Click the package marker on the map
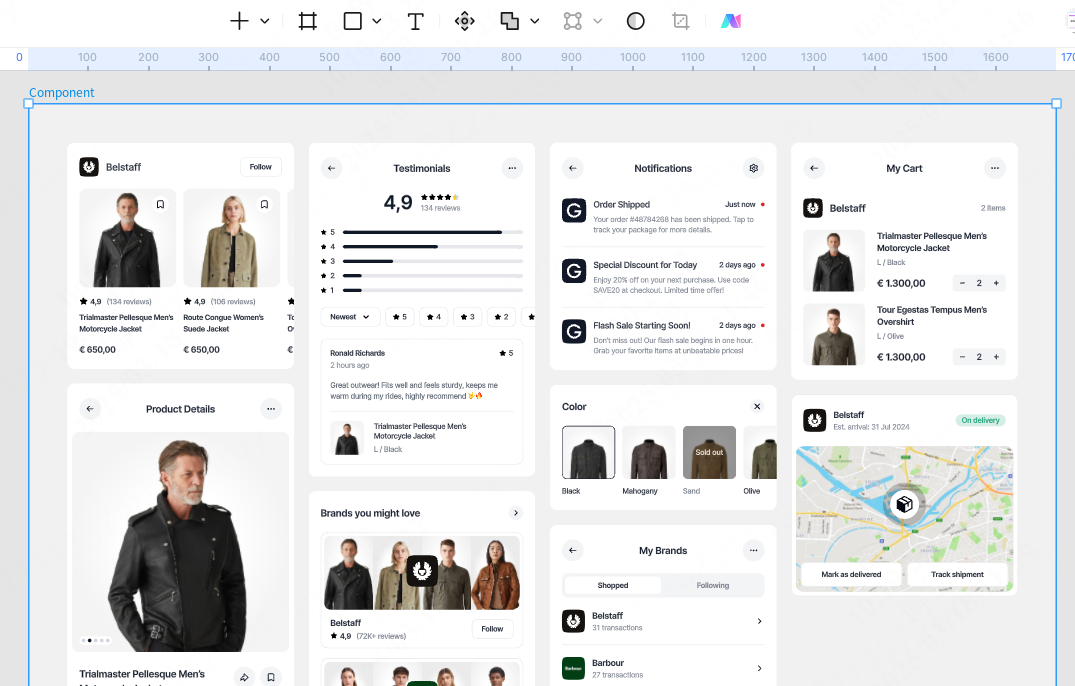The image size is (1075, 686). coord(904,504)
